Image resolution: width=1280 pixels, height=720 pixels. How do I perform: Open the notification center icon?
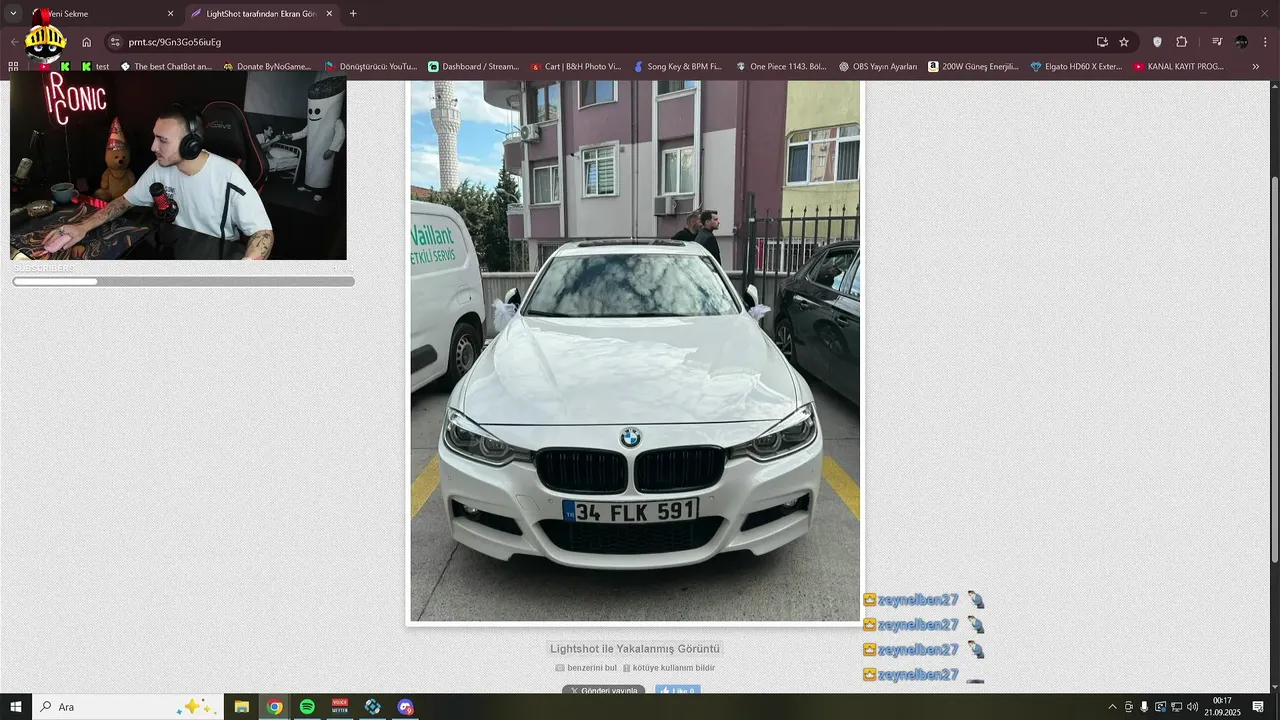pyautogui.click(x=1259, y=707)
